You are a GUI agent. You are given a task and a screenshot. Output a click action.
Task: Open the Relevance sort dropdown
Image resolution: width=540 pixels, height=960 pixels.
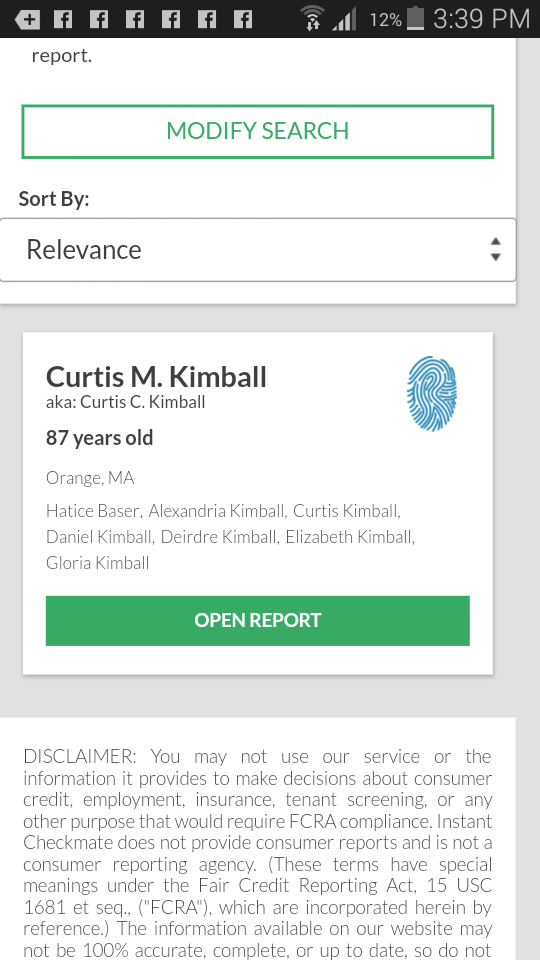pos(258,250)
